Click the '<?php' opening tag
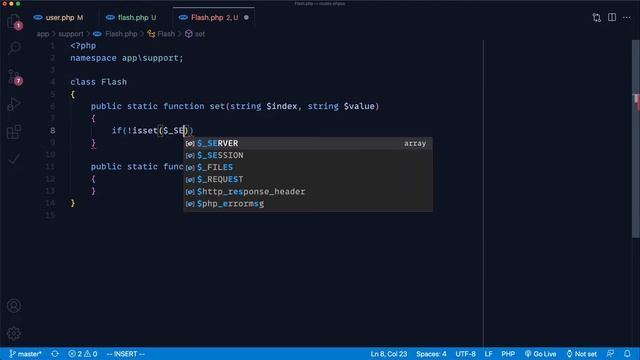The height and width of the screenshot is (360, 640). coord(83,46)
